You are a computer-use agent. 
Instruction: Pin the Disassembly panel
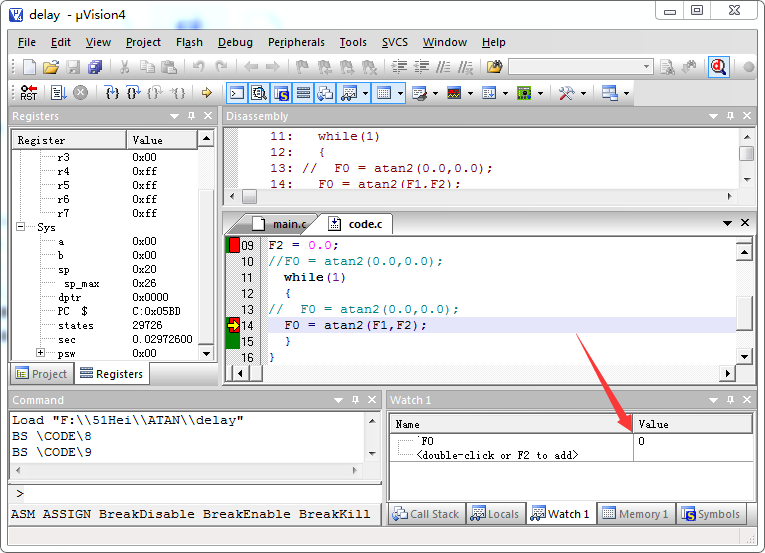click(730, 116)
